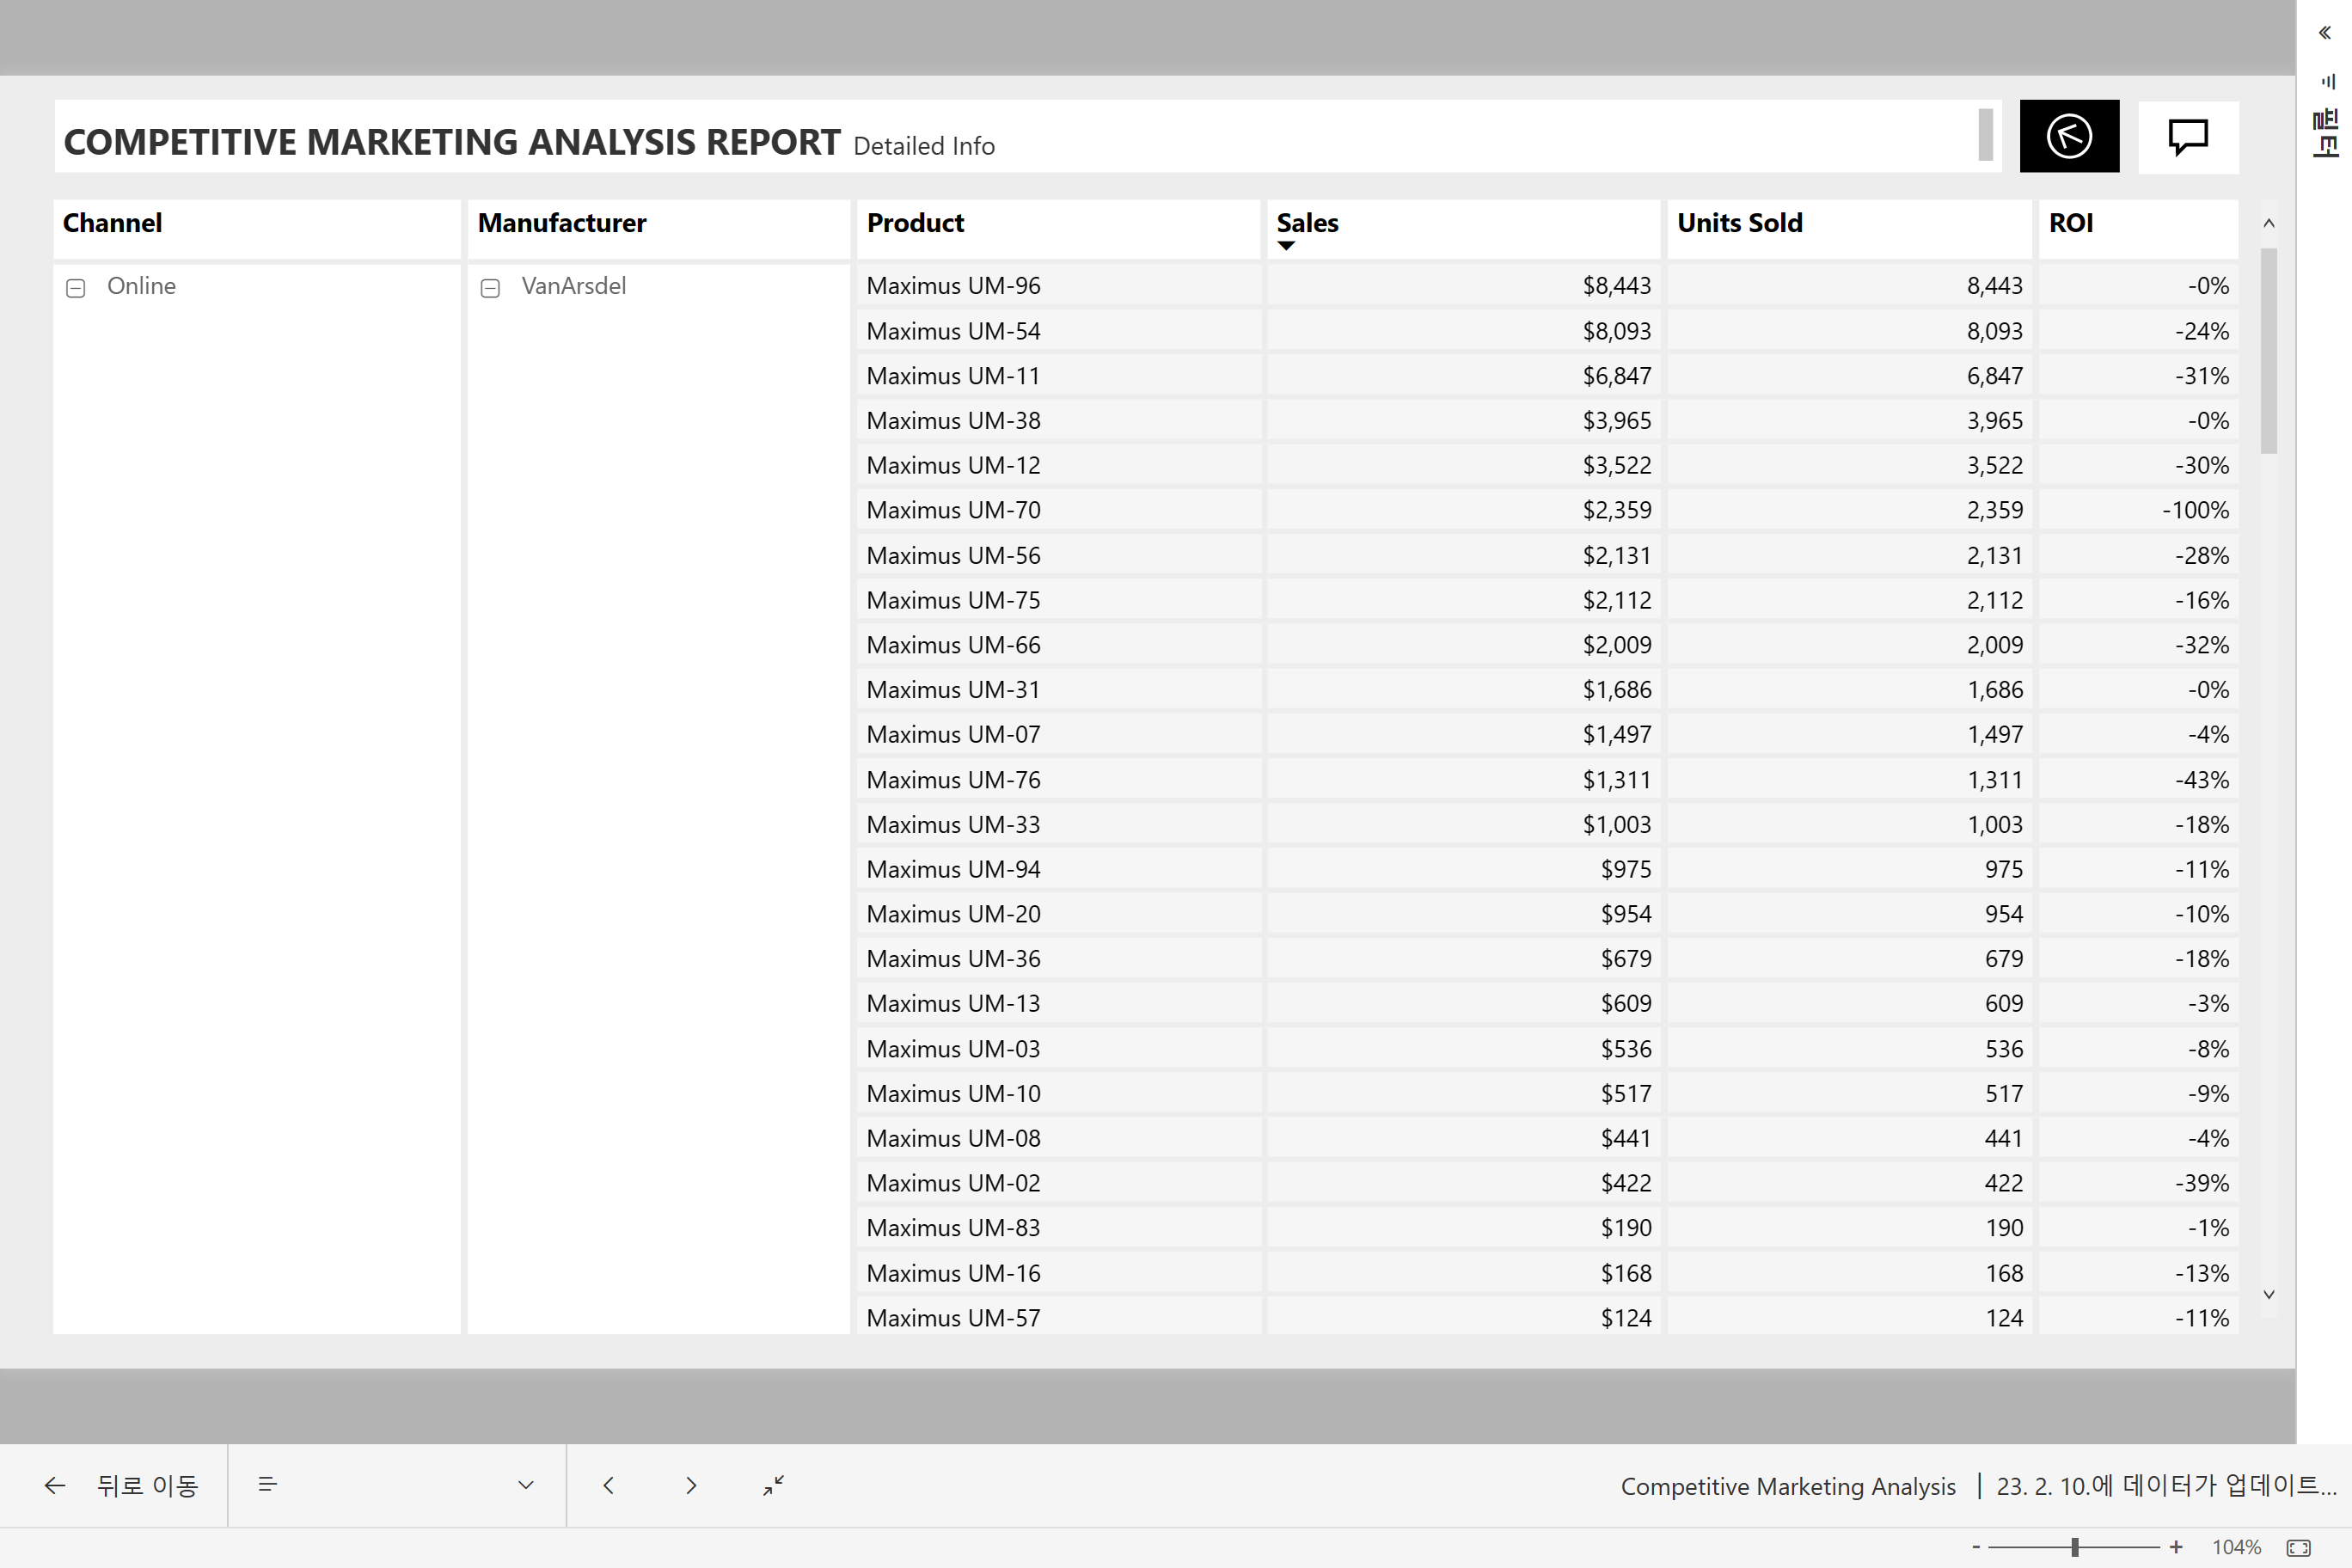Collapse the Online channel row

tap(76, 288)
